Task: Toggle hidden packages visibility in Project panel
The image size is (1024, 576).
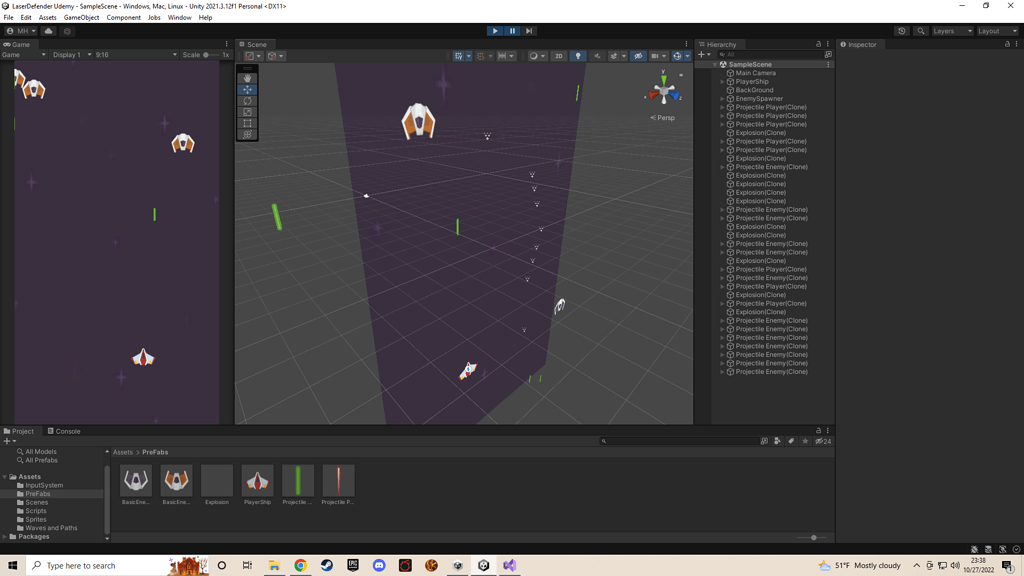Action: tap(822, 441)
